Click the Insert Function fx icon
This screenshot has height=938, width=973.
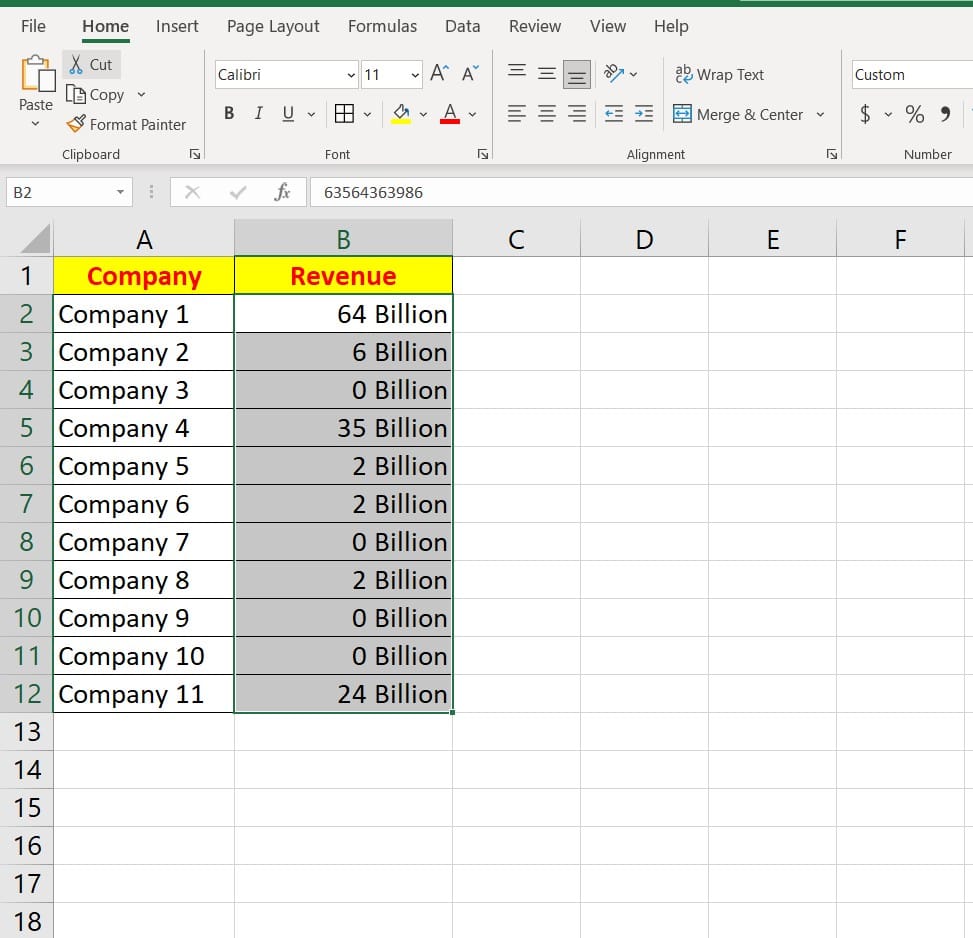tap(282, 192)
